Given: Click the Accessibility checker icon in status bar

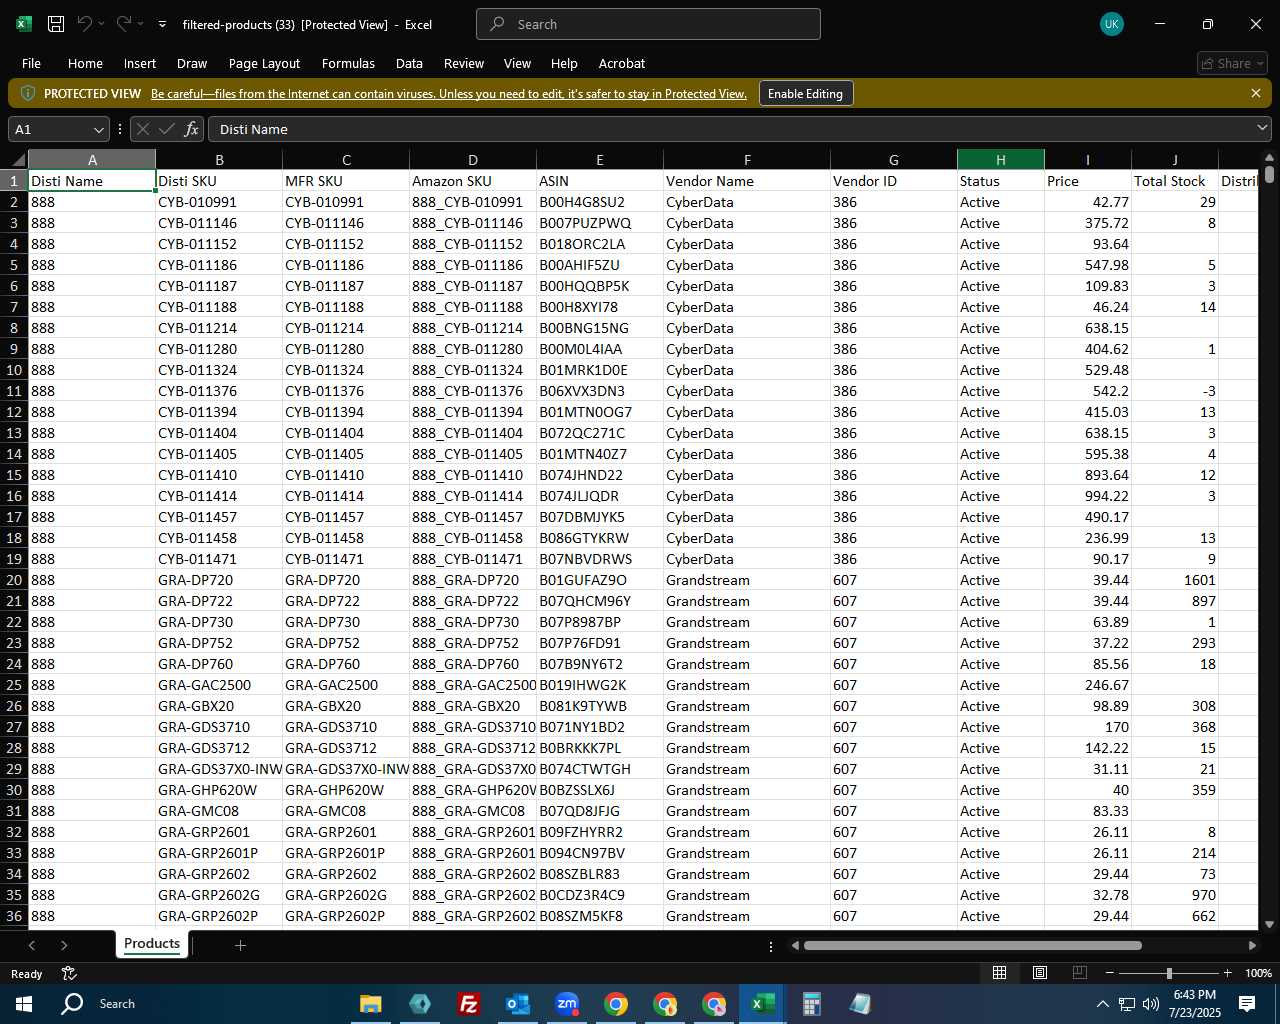Looking at the screenshot, I should (69, 973).
